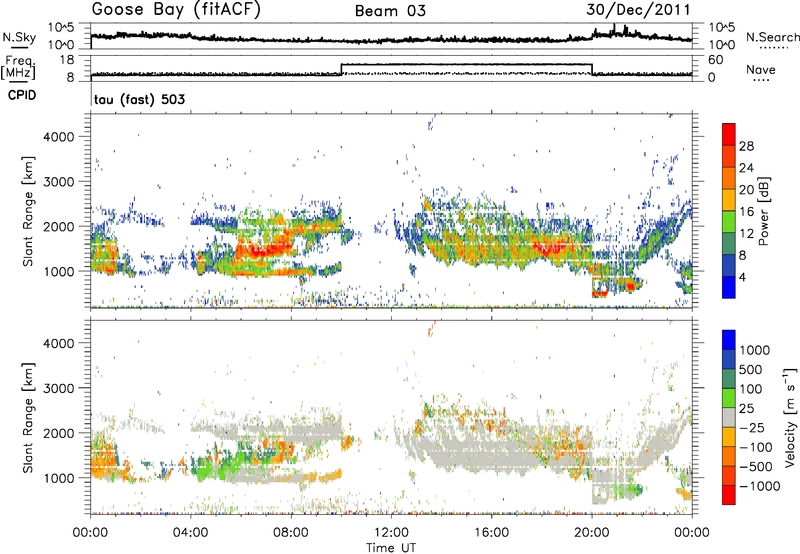Click the 'Goose Bay (fitACF)' title text
The image size is (800, 554).
click(176, 10)
